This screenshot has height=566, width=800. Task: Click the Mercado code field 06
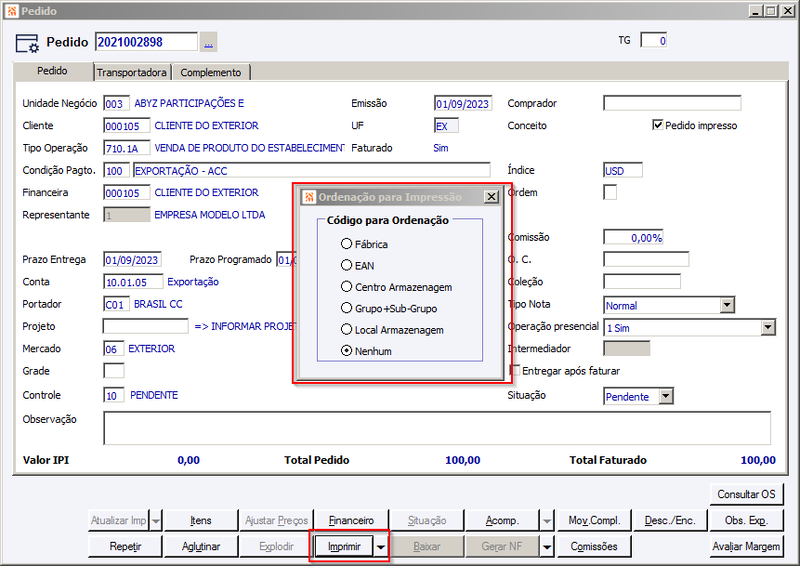pos(113,349)
